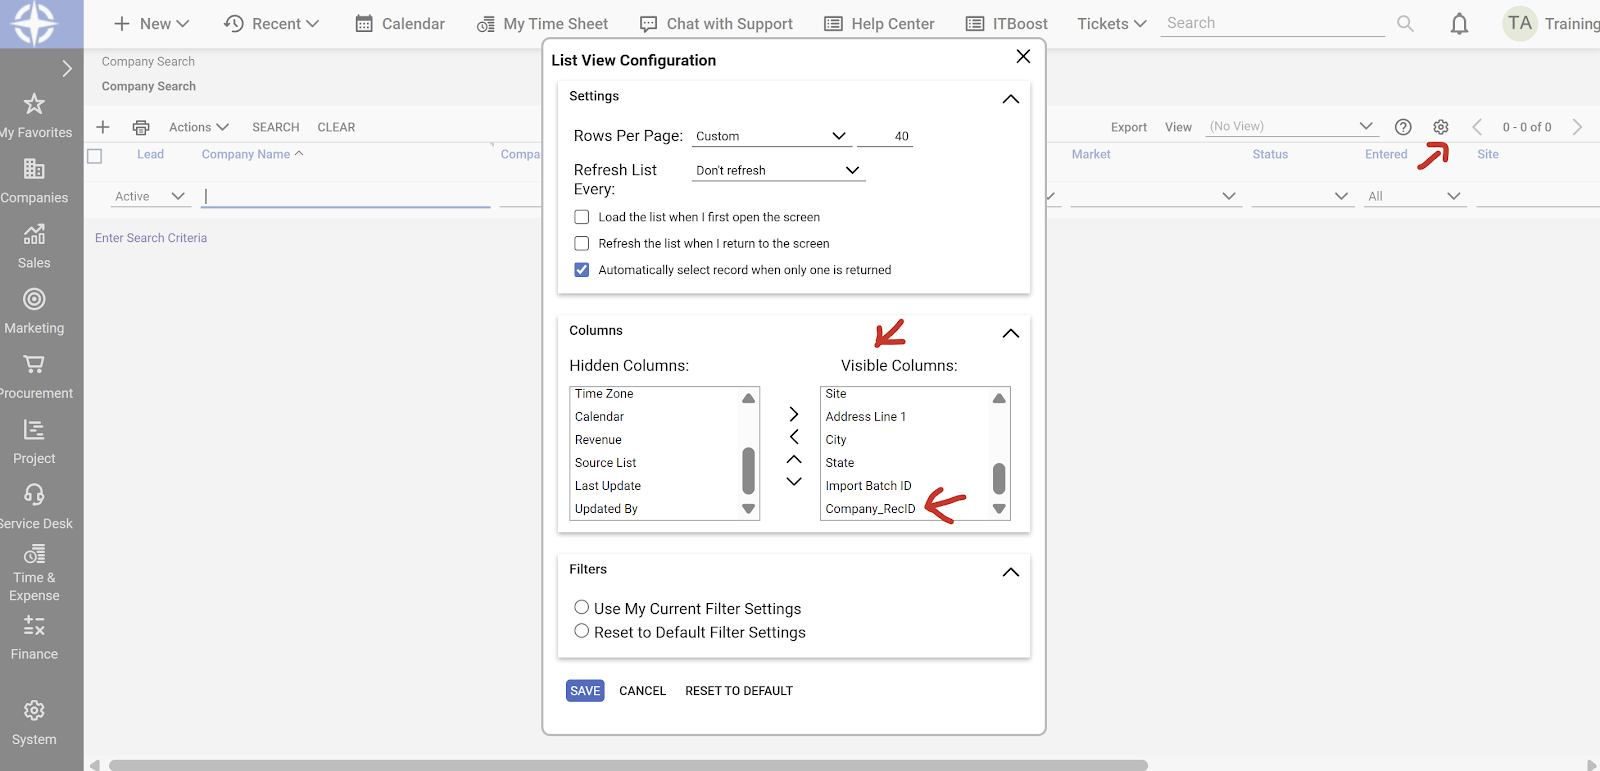Open the notifications bell icon

(1459, 24)
